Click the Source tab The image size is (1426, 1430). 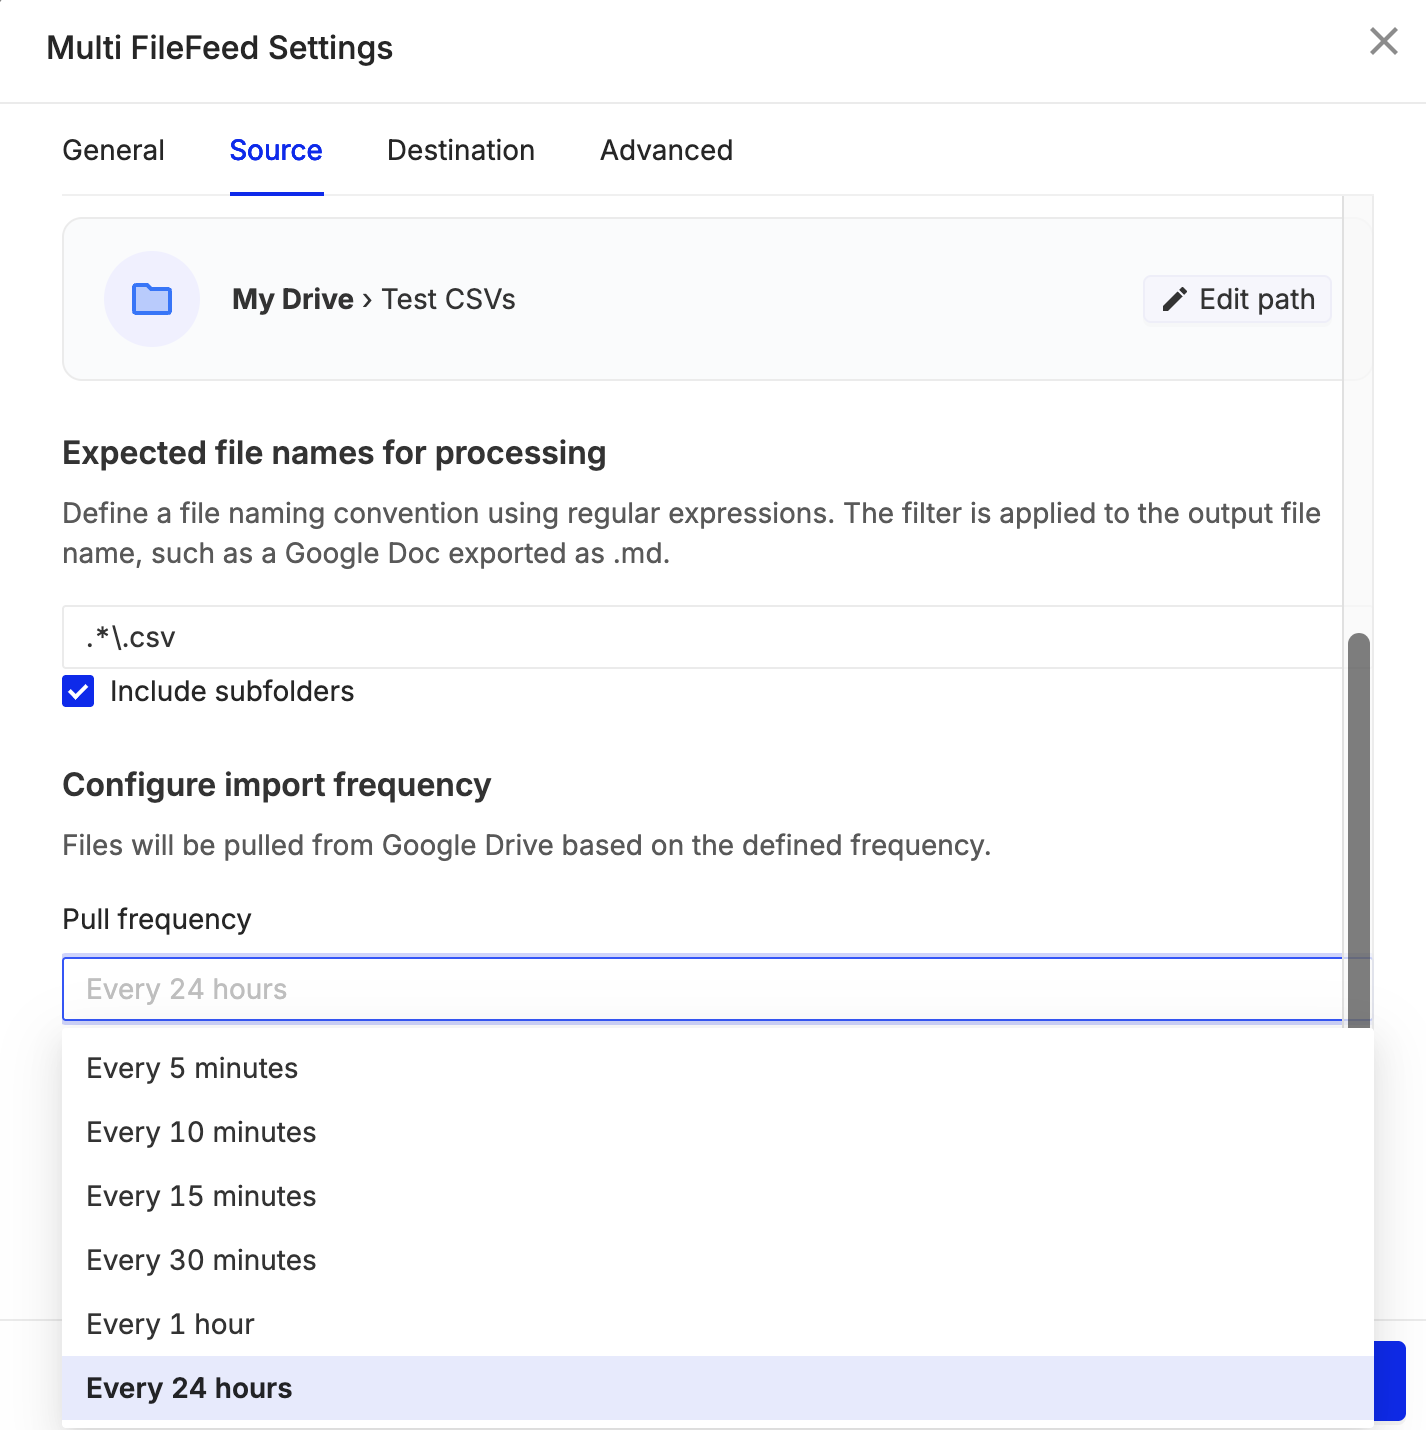pos(276,150)
